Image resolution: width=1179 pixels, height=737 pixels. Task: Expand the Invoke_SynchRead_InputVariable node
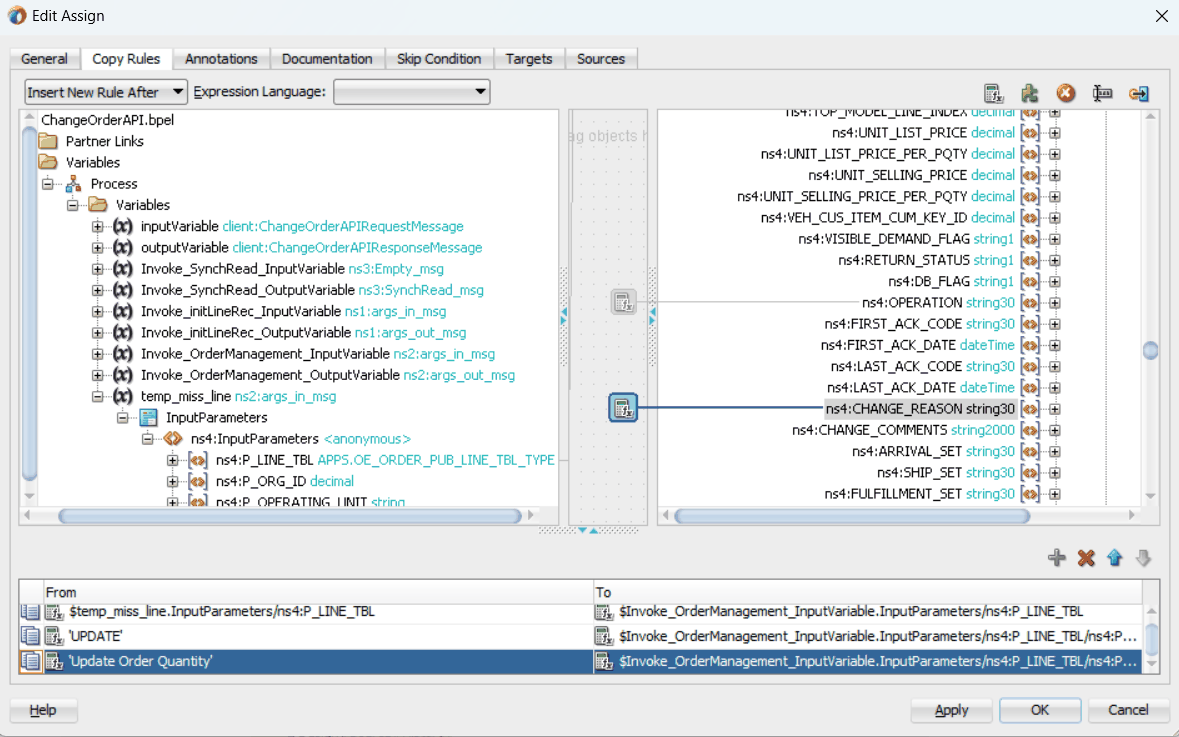[x=98, y=268]
